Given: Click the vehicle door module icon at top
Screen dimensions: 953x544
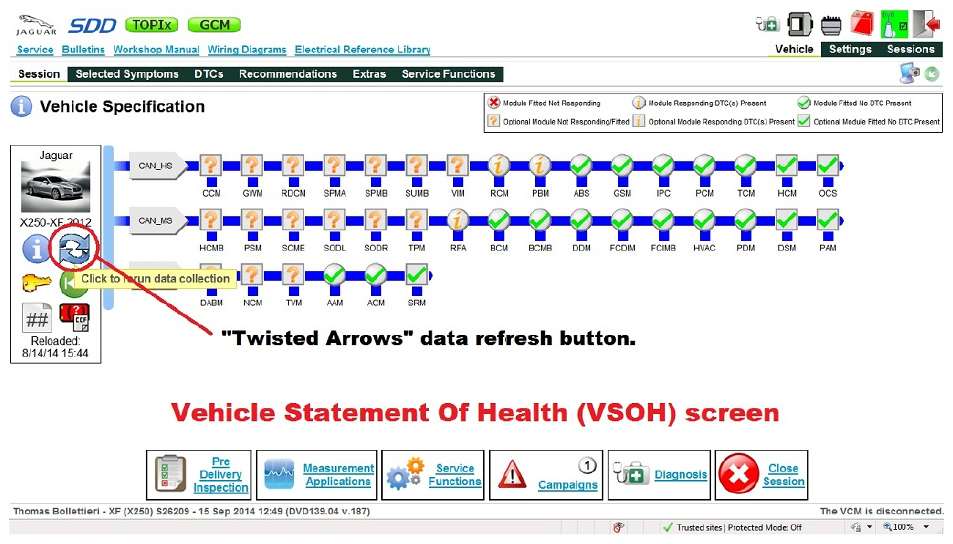Looking at the screenshot, I should click(799, 24).
